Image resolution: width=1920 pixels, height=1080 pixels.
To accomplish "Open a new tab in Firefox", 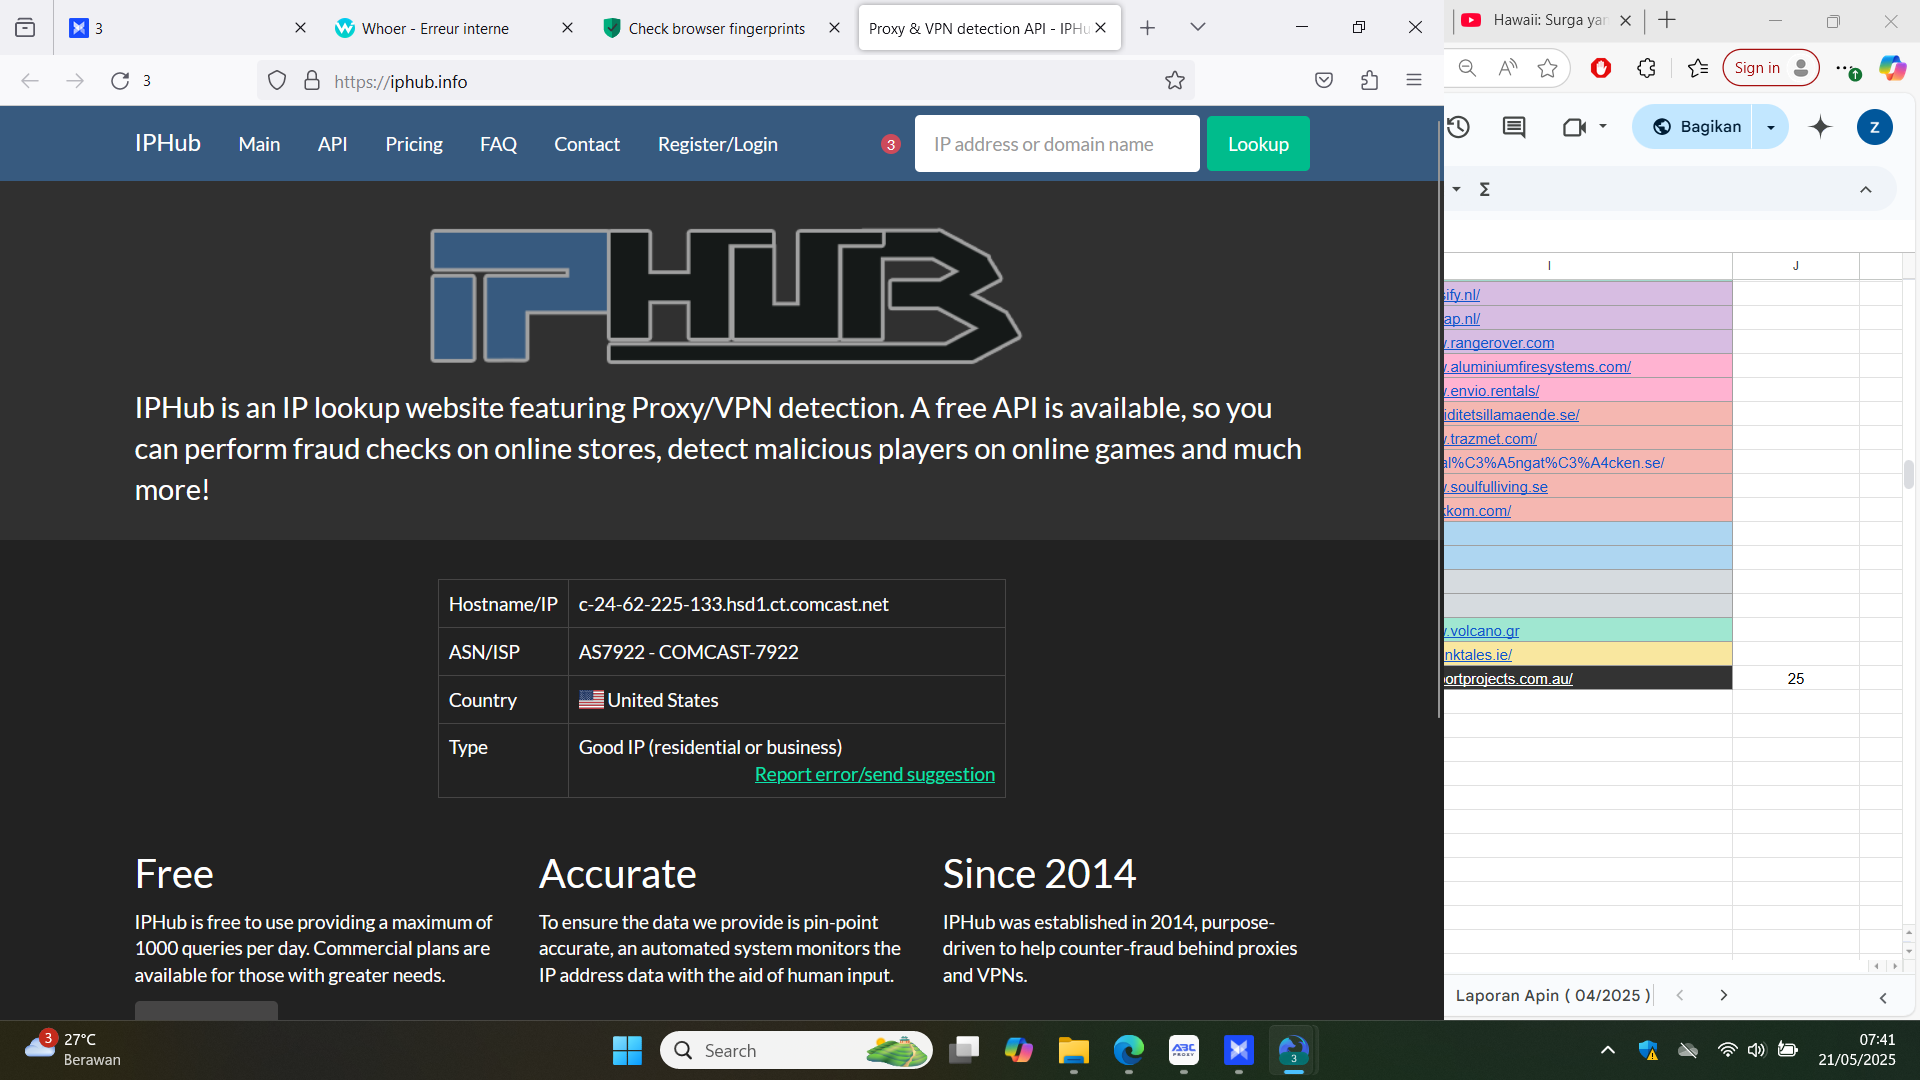I will coord(1147,28).
